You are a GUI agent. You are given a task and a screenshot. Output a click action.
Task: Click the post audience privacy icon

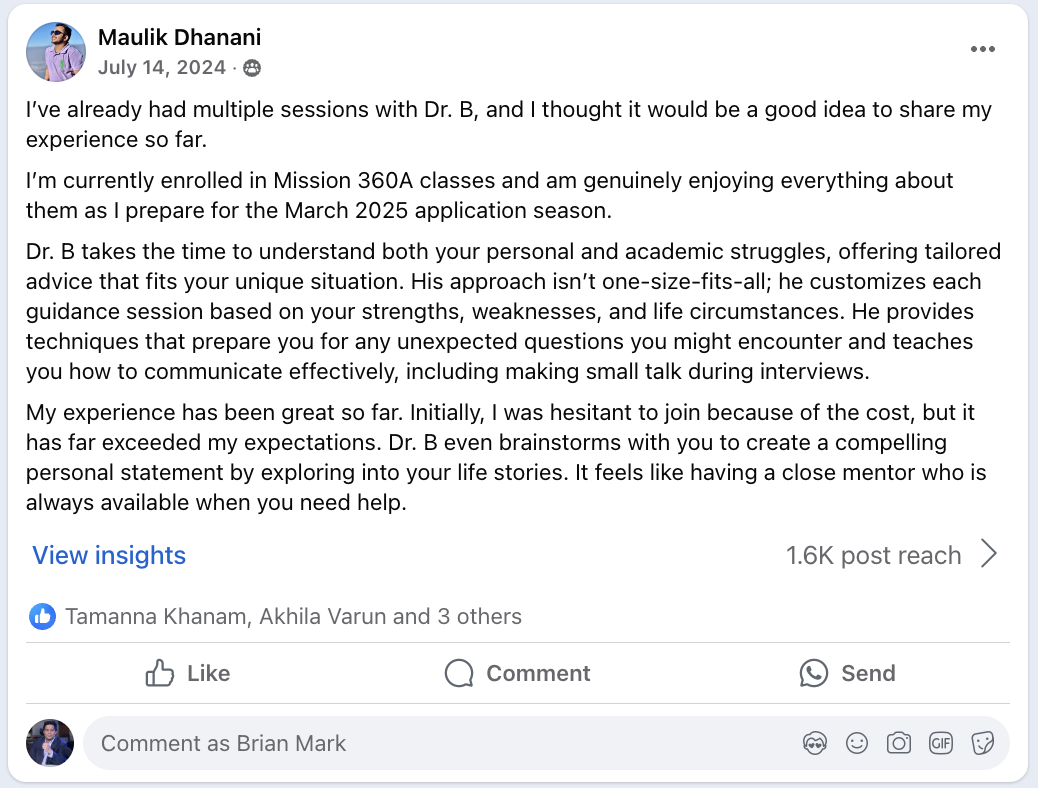coord(252,68)
